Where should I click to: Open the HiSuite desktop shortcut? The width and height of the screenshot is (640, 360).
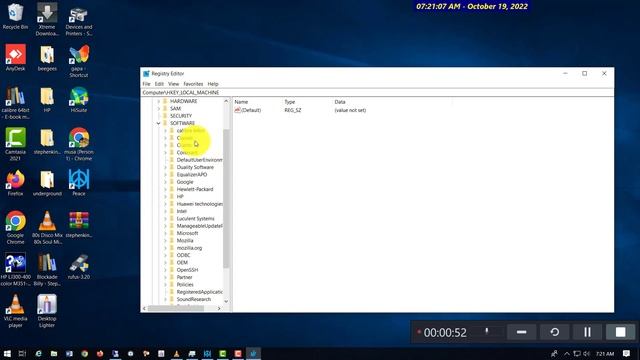pos(79,100)
